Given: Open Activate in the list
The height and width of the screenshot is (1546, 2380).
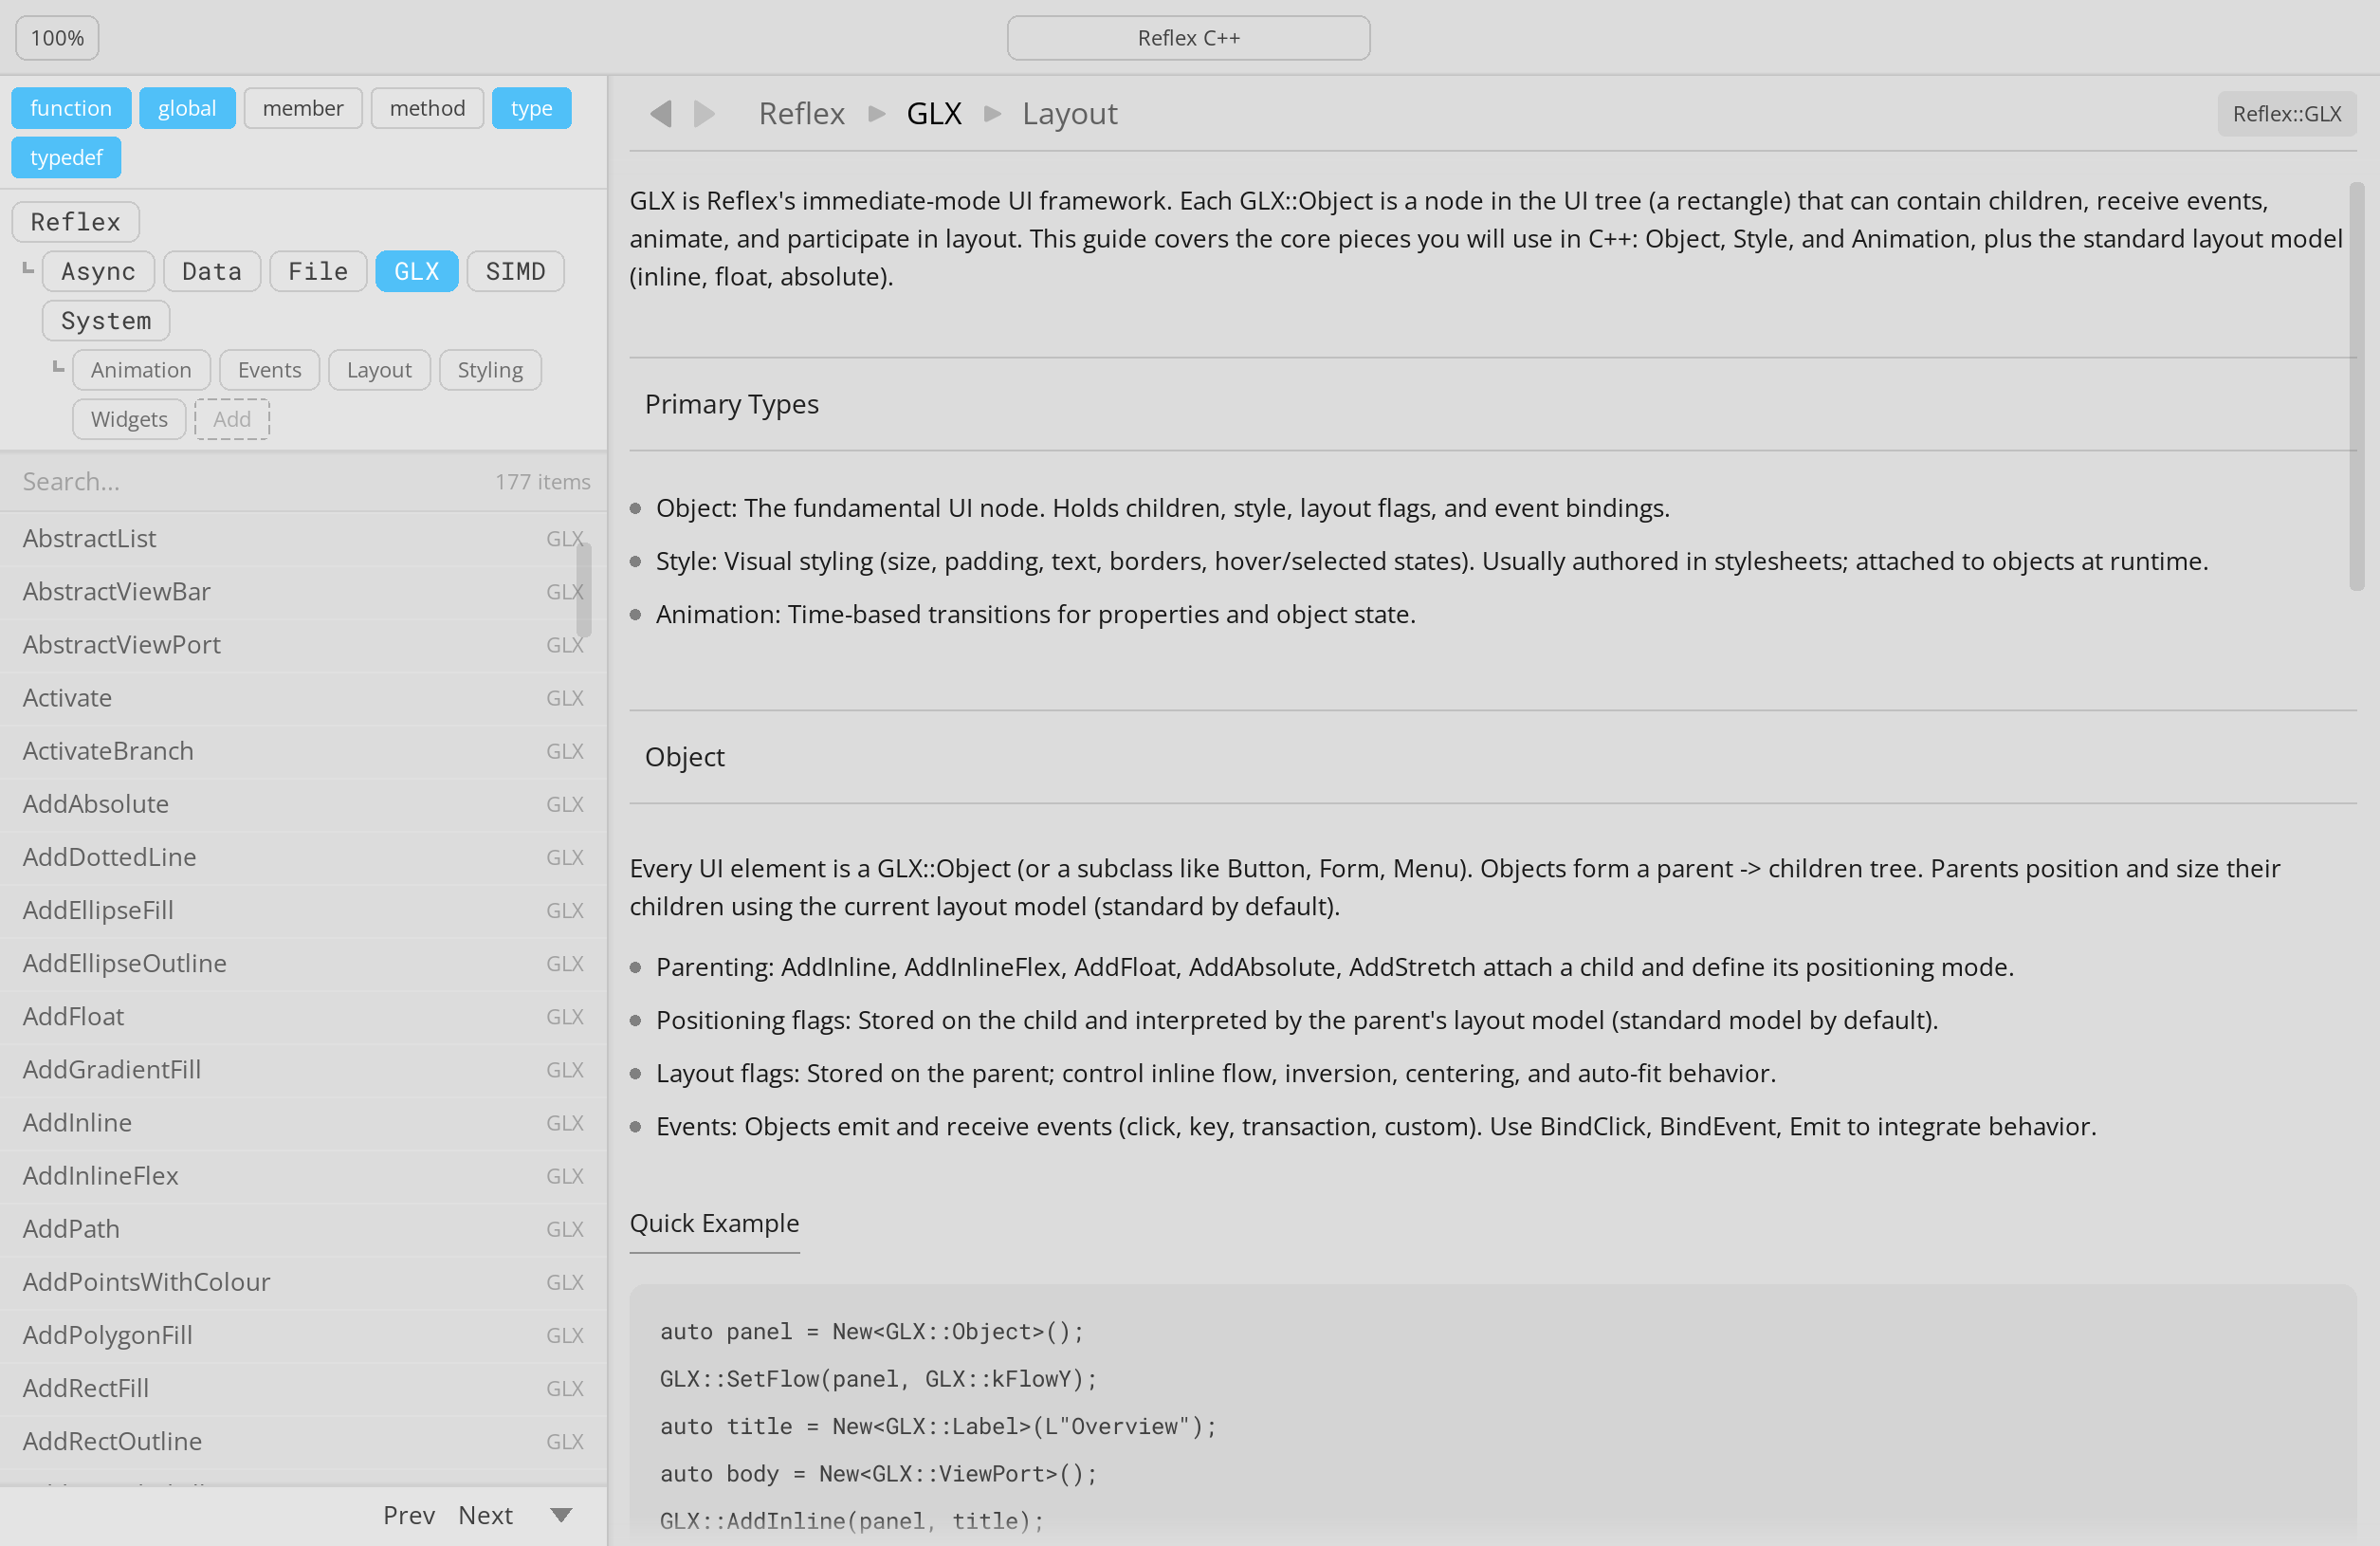Looking at the screenshot, I should (x=303, y=697).
